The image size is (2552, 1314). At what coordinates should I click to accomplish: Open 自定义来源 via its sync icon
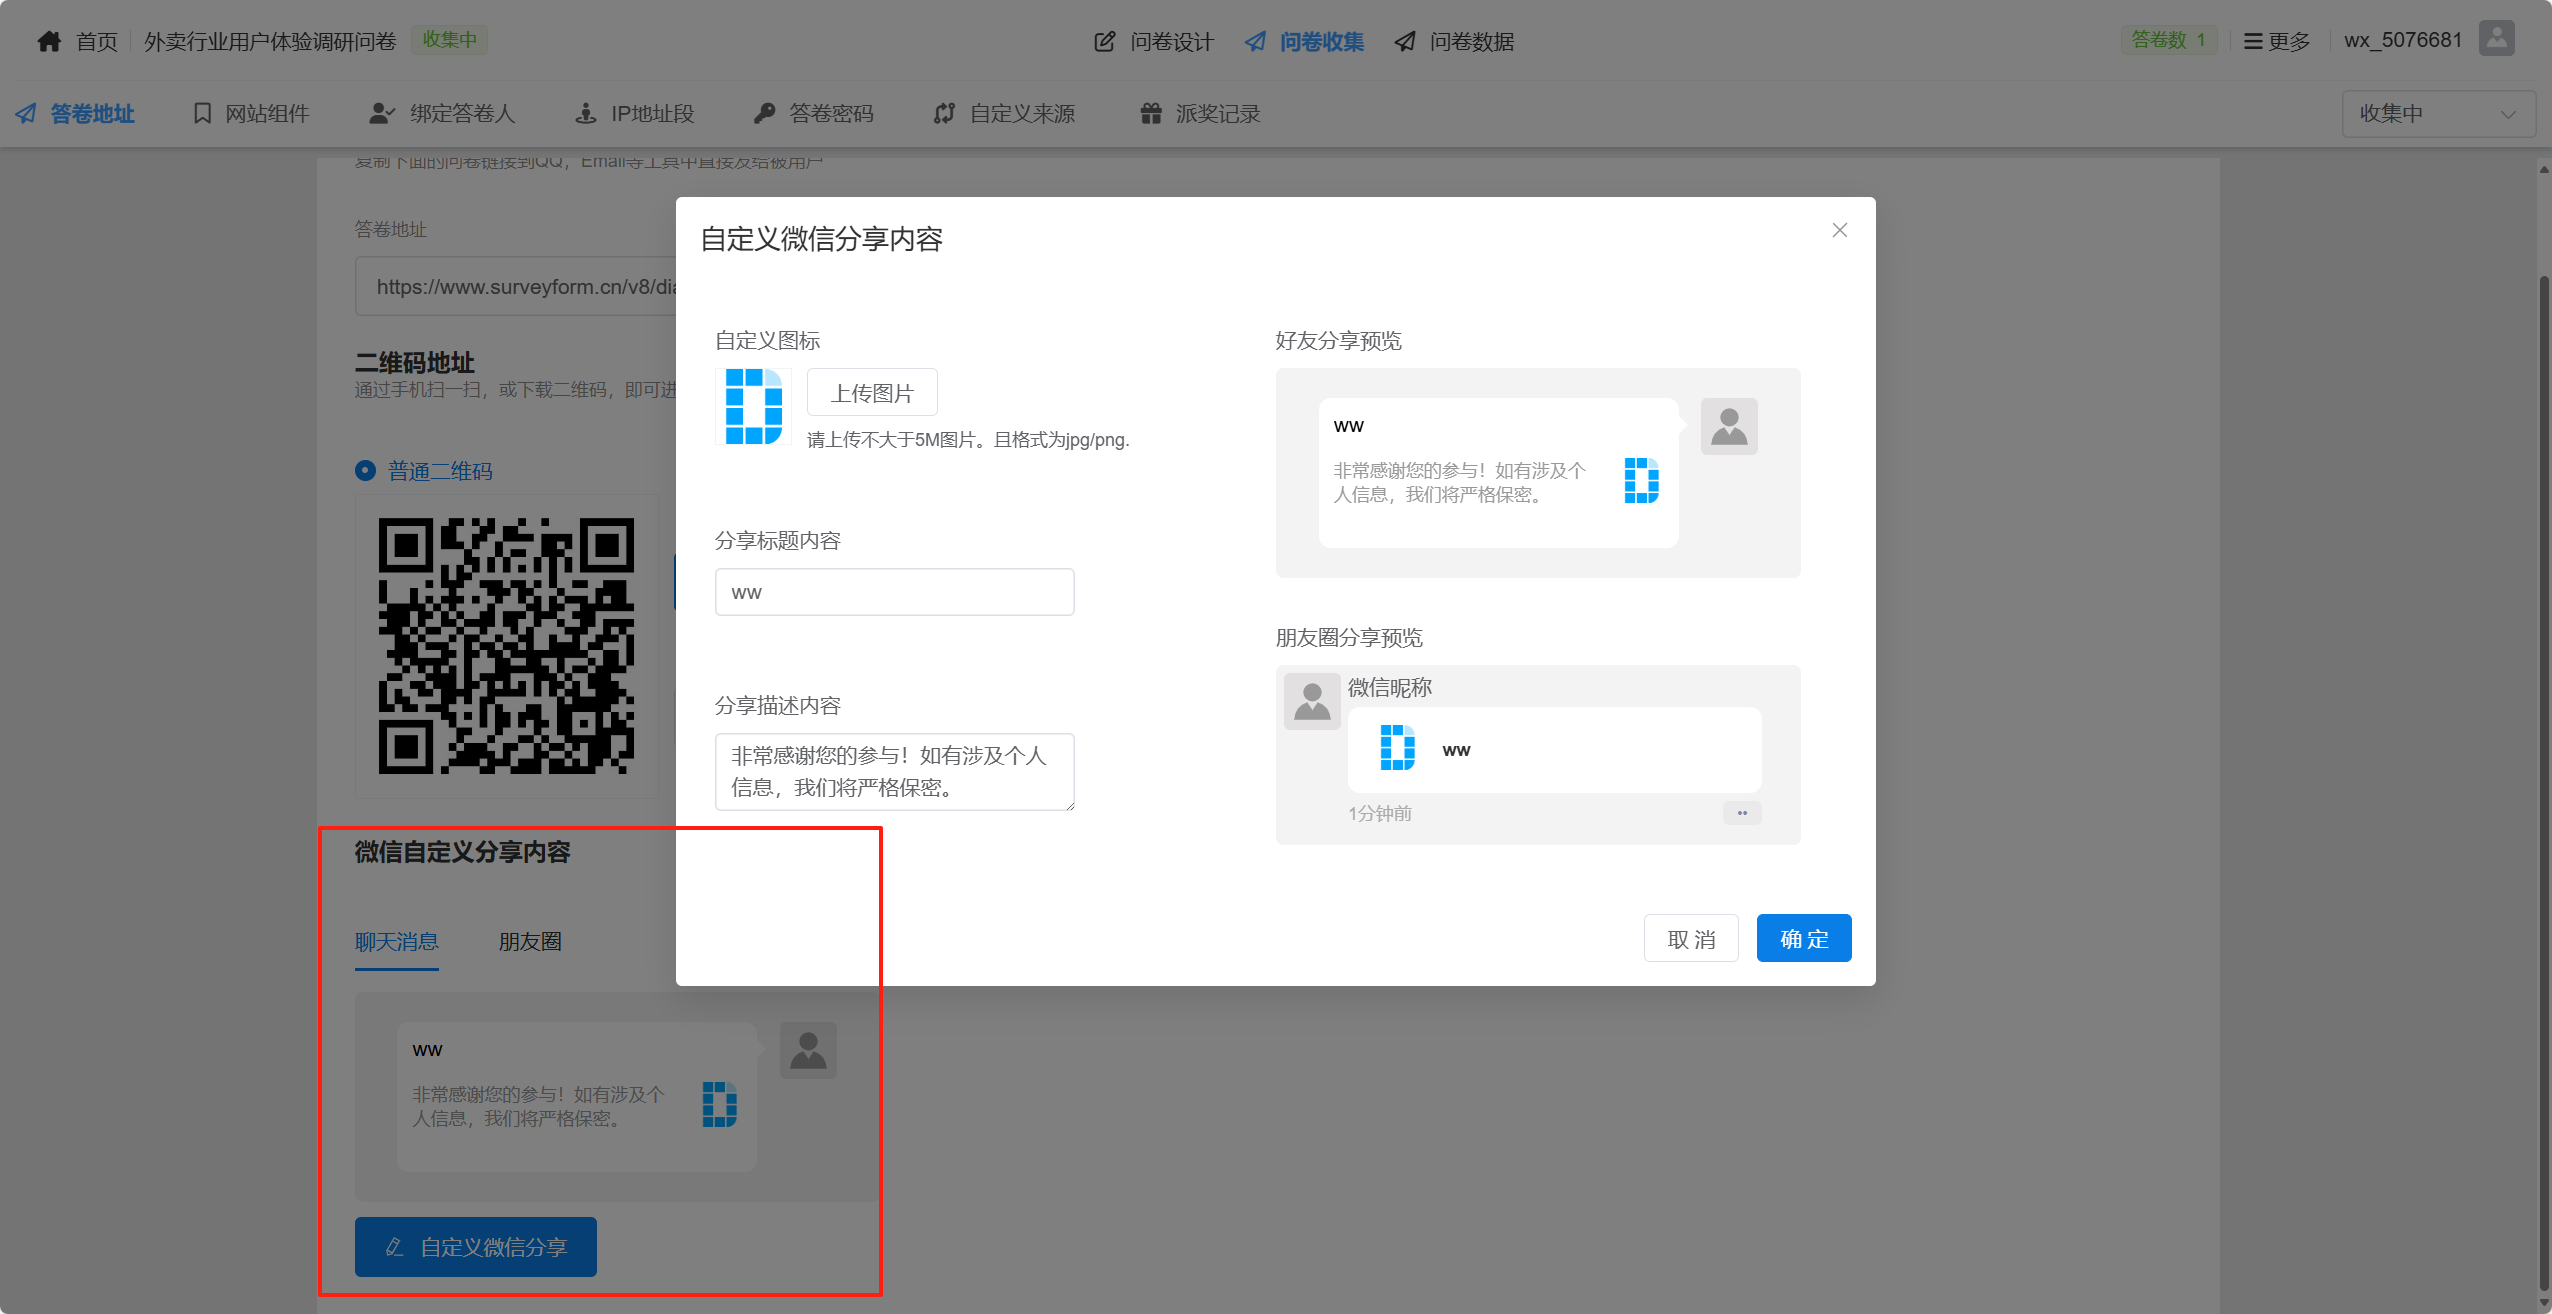944,113
